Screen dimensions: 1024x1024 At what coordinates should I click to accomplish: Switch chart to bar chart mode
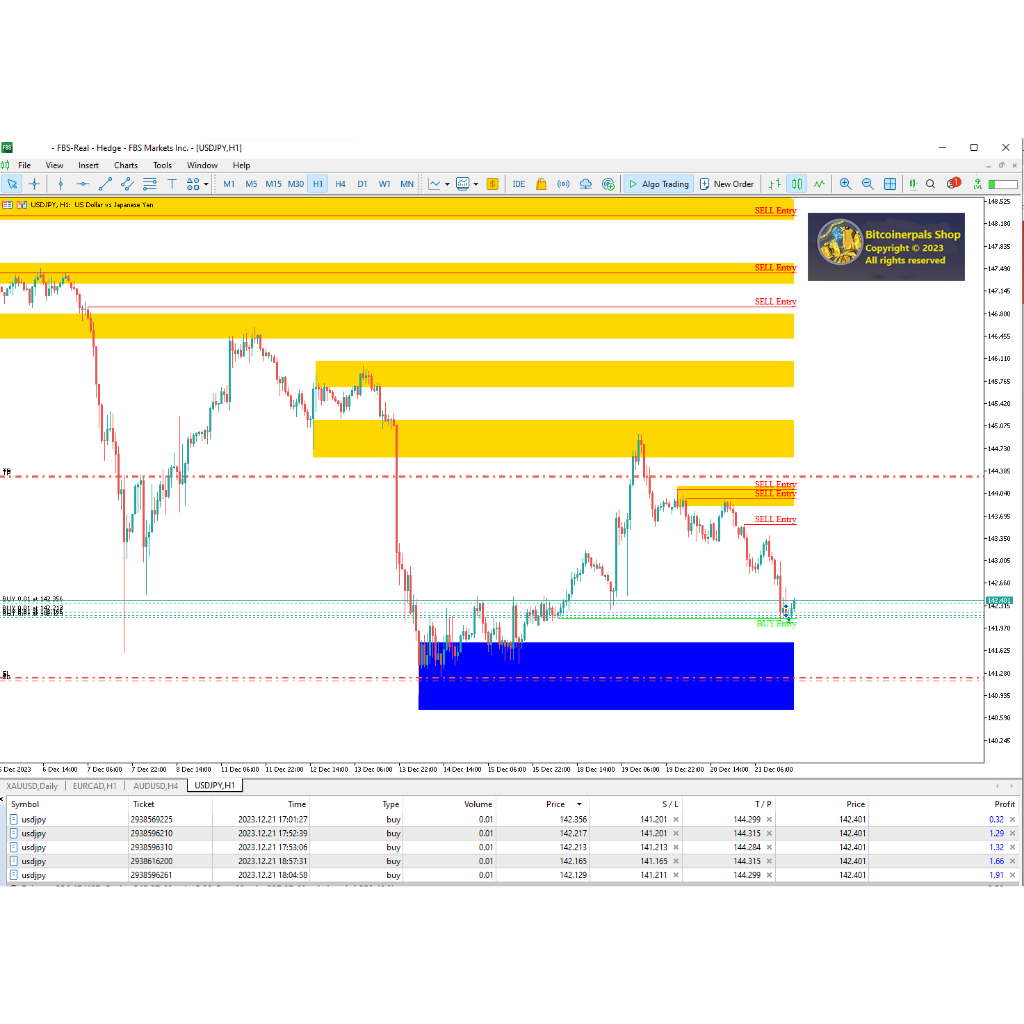pos(775,184)
